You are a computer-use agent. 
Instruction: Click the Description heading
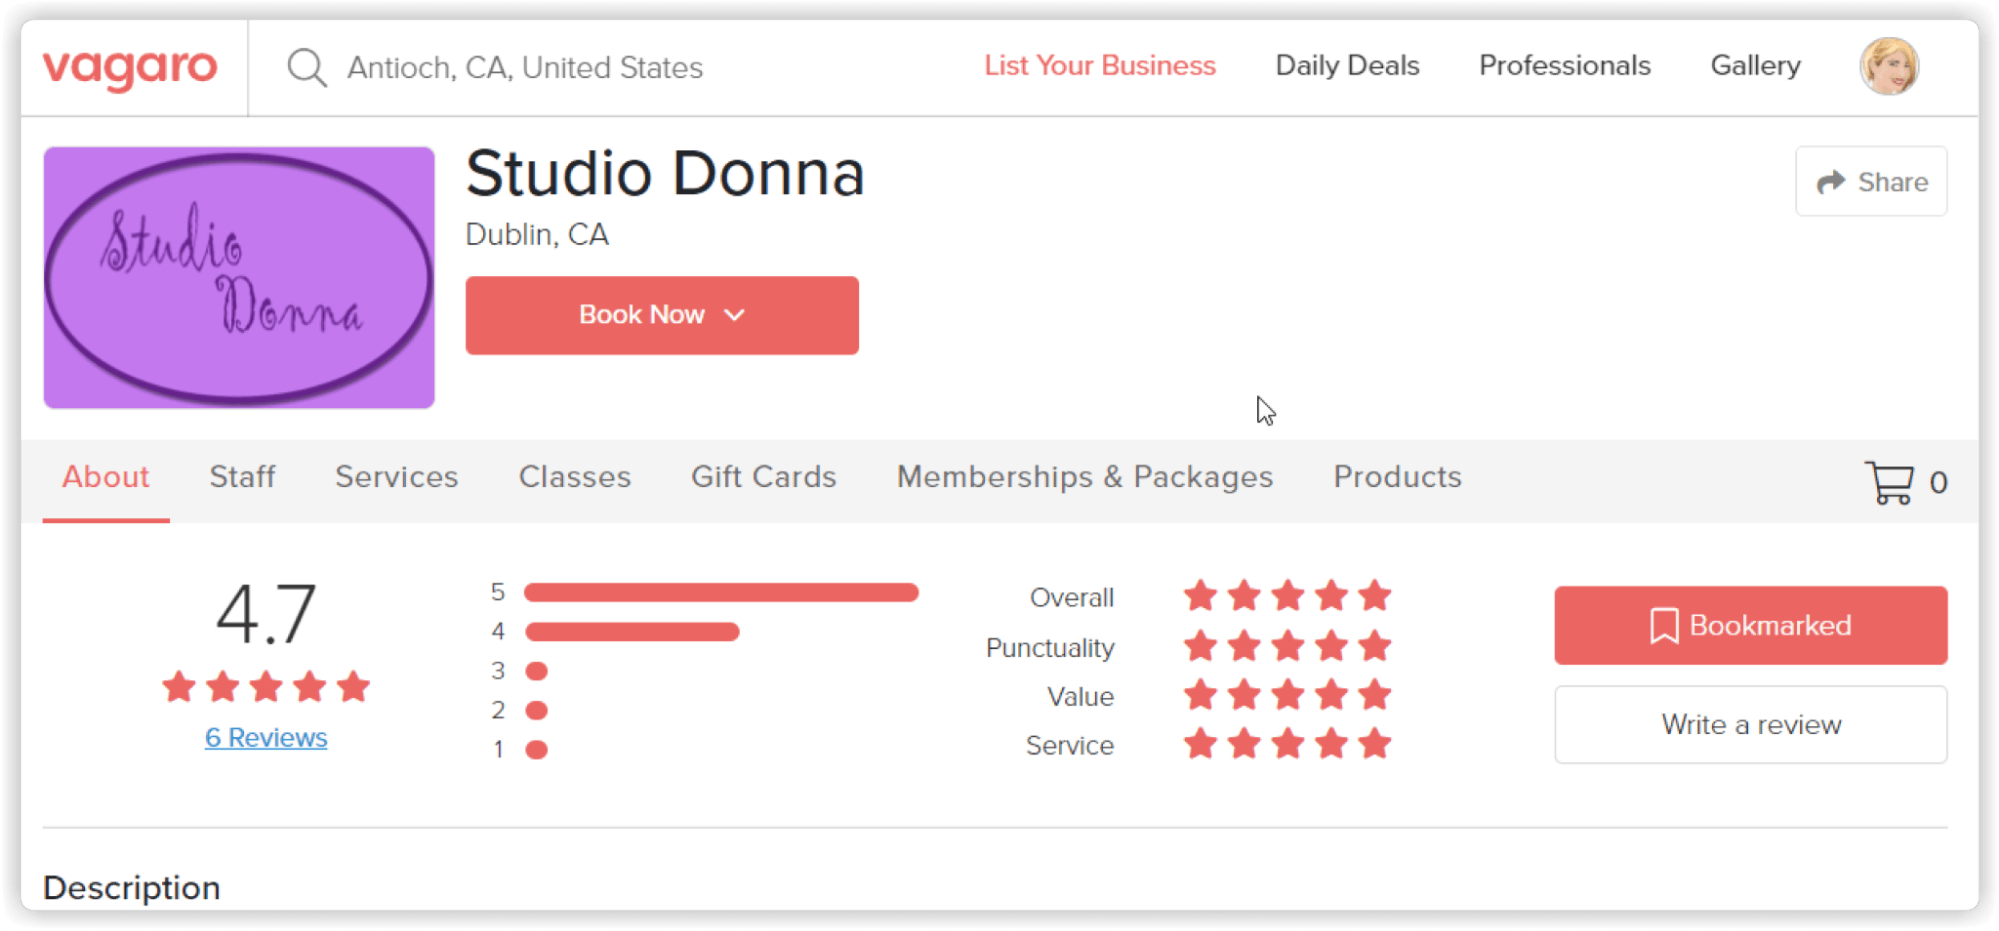[x=131, y=888]
